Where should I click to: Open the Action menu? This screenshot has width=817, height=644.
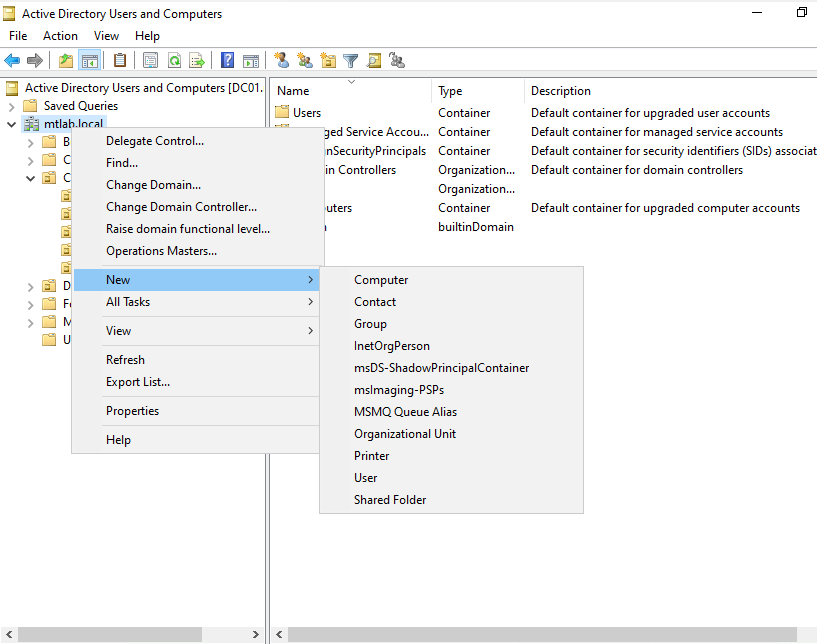pos(60,36)
